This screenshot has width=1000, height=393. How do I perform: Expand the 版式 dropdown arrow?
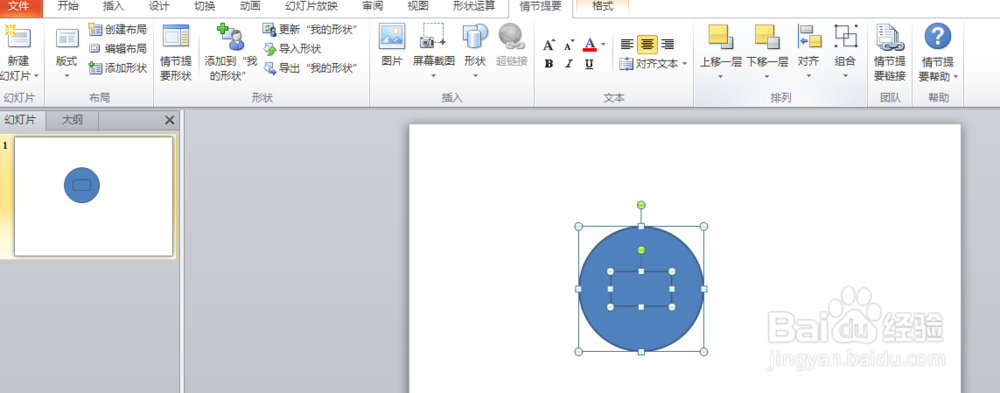pyautogui.click(x=66, y=76)
